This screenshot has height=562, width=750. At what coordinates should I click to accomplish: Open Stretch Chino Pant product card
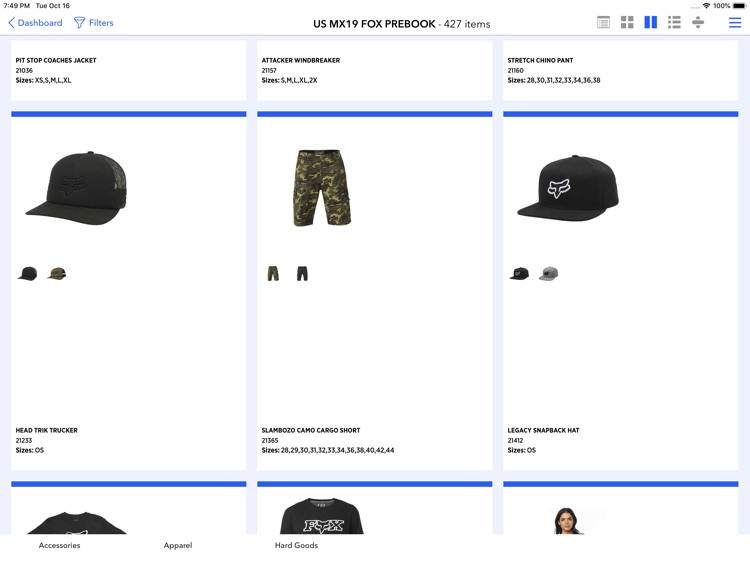tap(620, 70)
